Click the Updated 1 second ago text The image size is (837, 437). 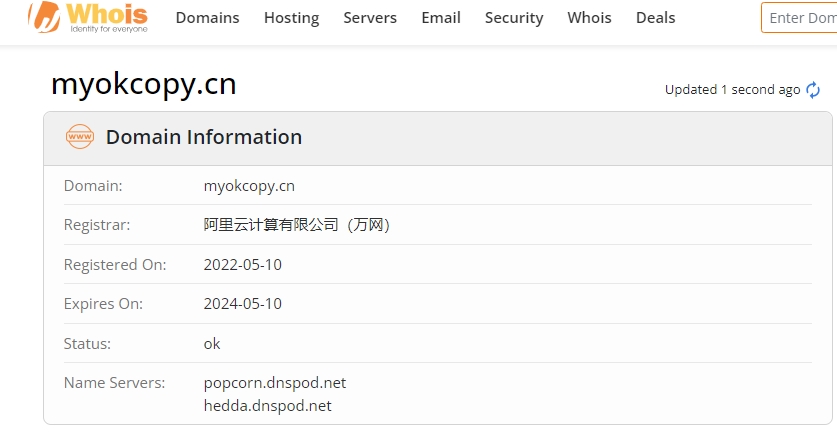732,90
